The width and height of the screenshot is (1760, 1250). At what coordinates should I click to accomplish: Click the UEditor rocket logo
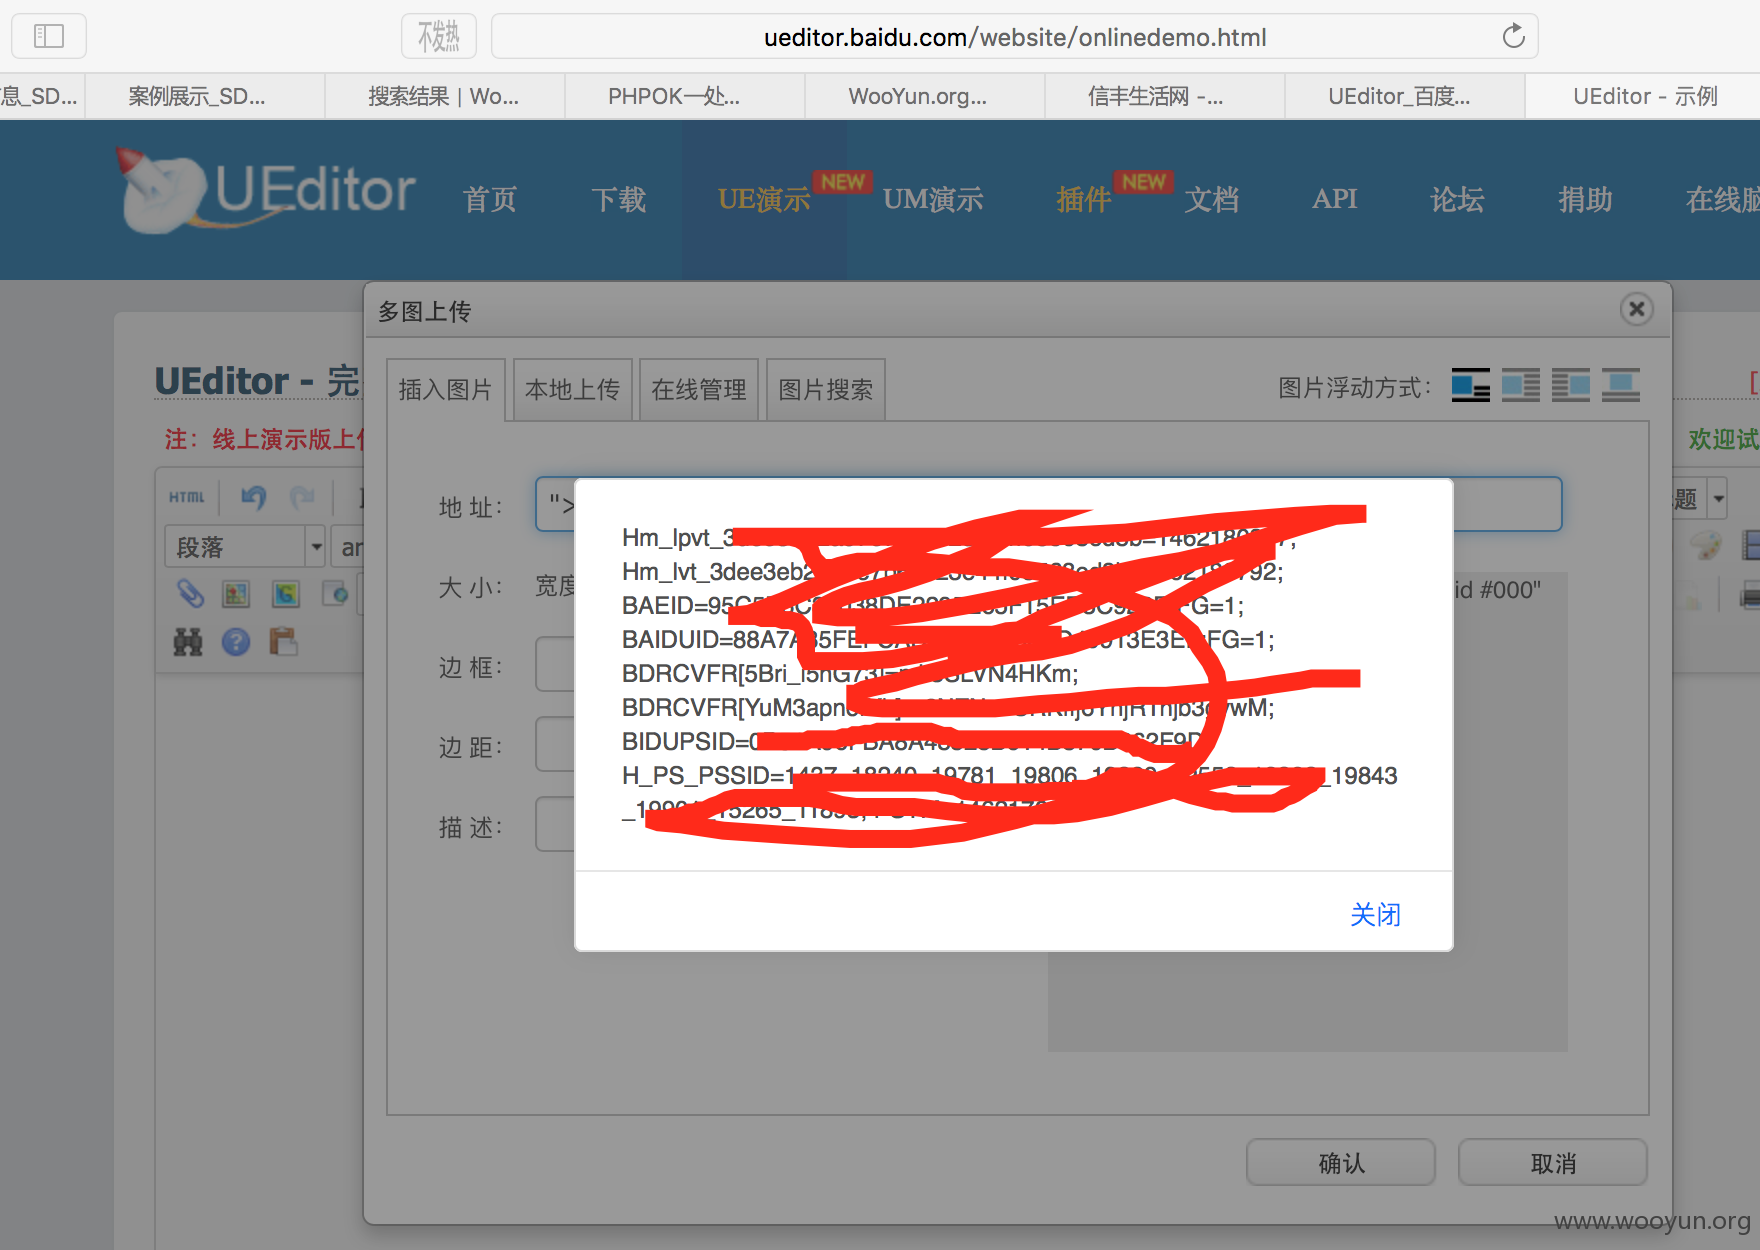[266, 190]
